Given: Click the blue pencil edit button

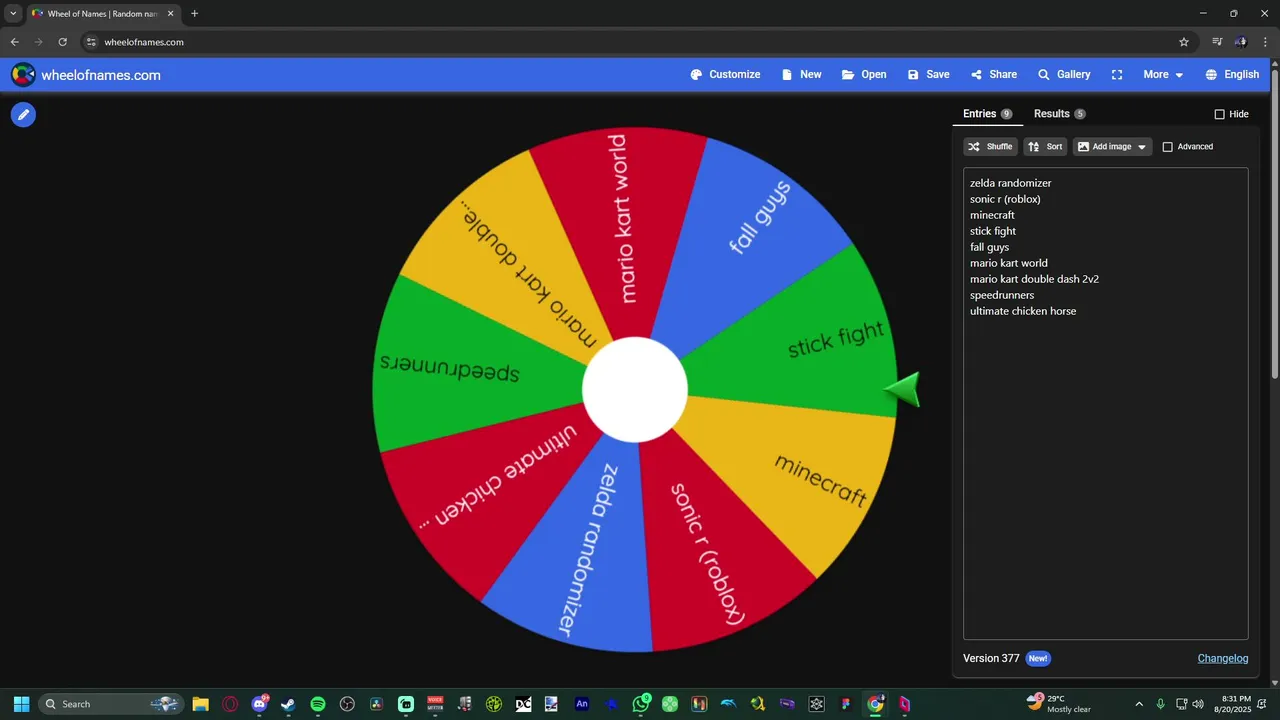Looking at the screenshot, I should point(23,114).
